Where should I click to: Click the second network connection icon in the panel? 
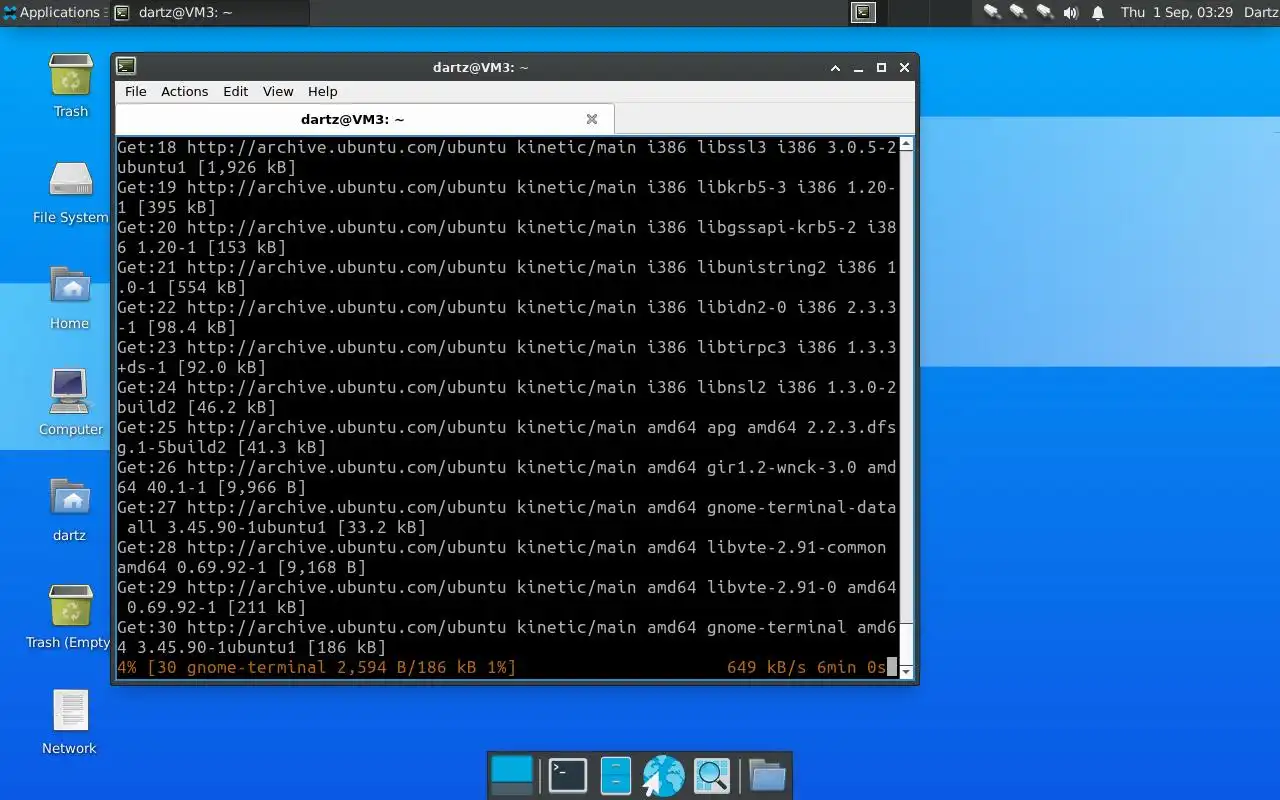(x=1018, y=12)
